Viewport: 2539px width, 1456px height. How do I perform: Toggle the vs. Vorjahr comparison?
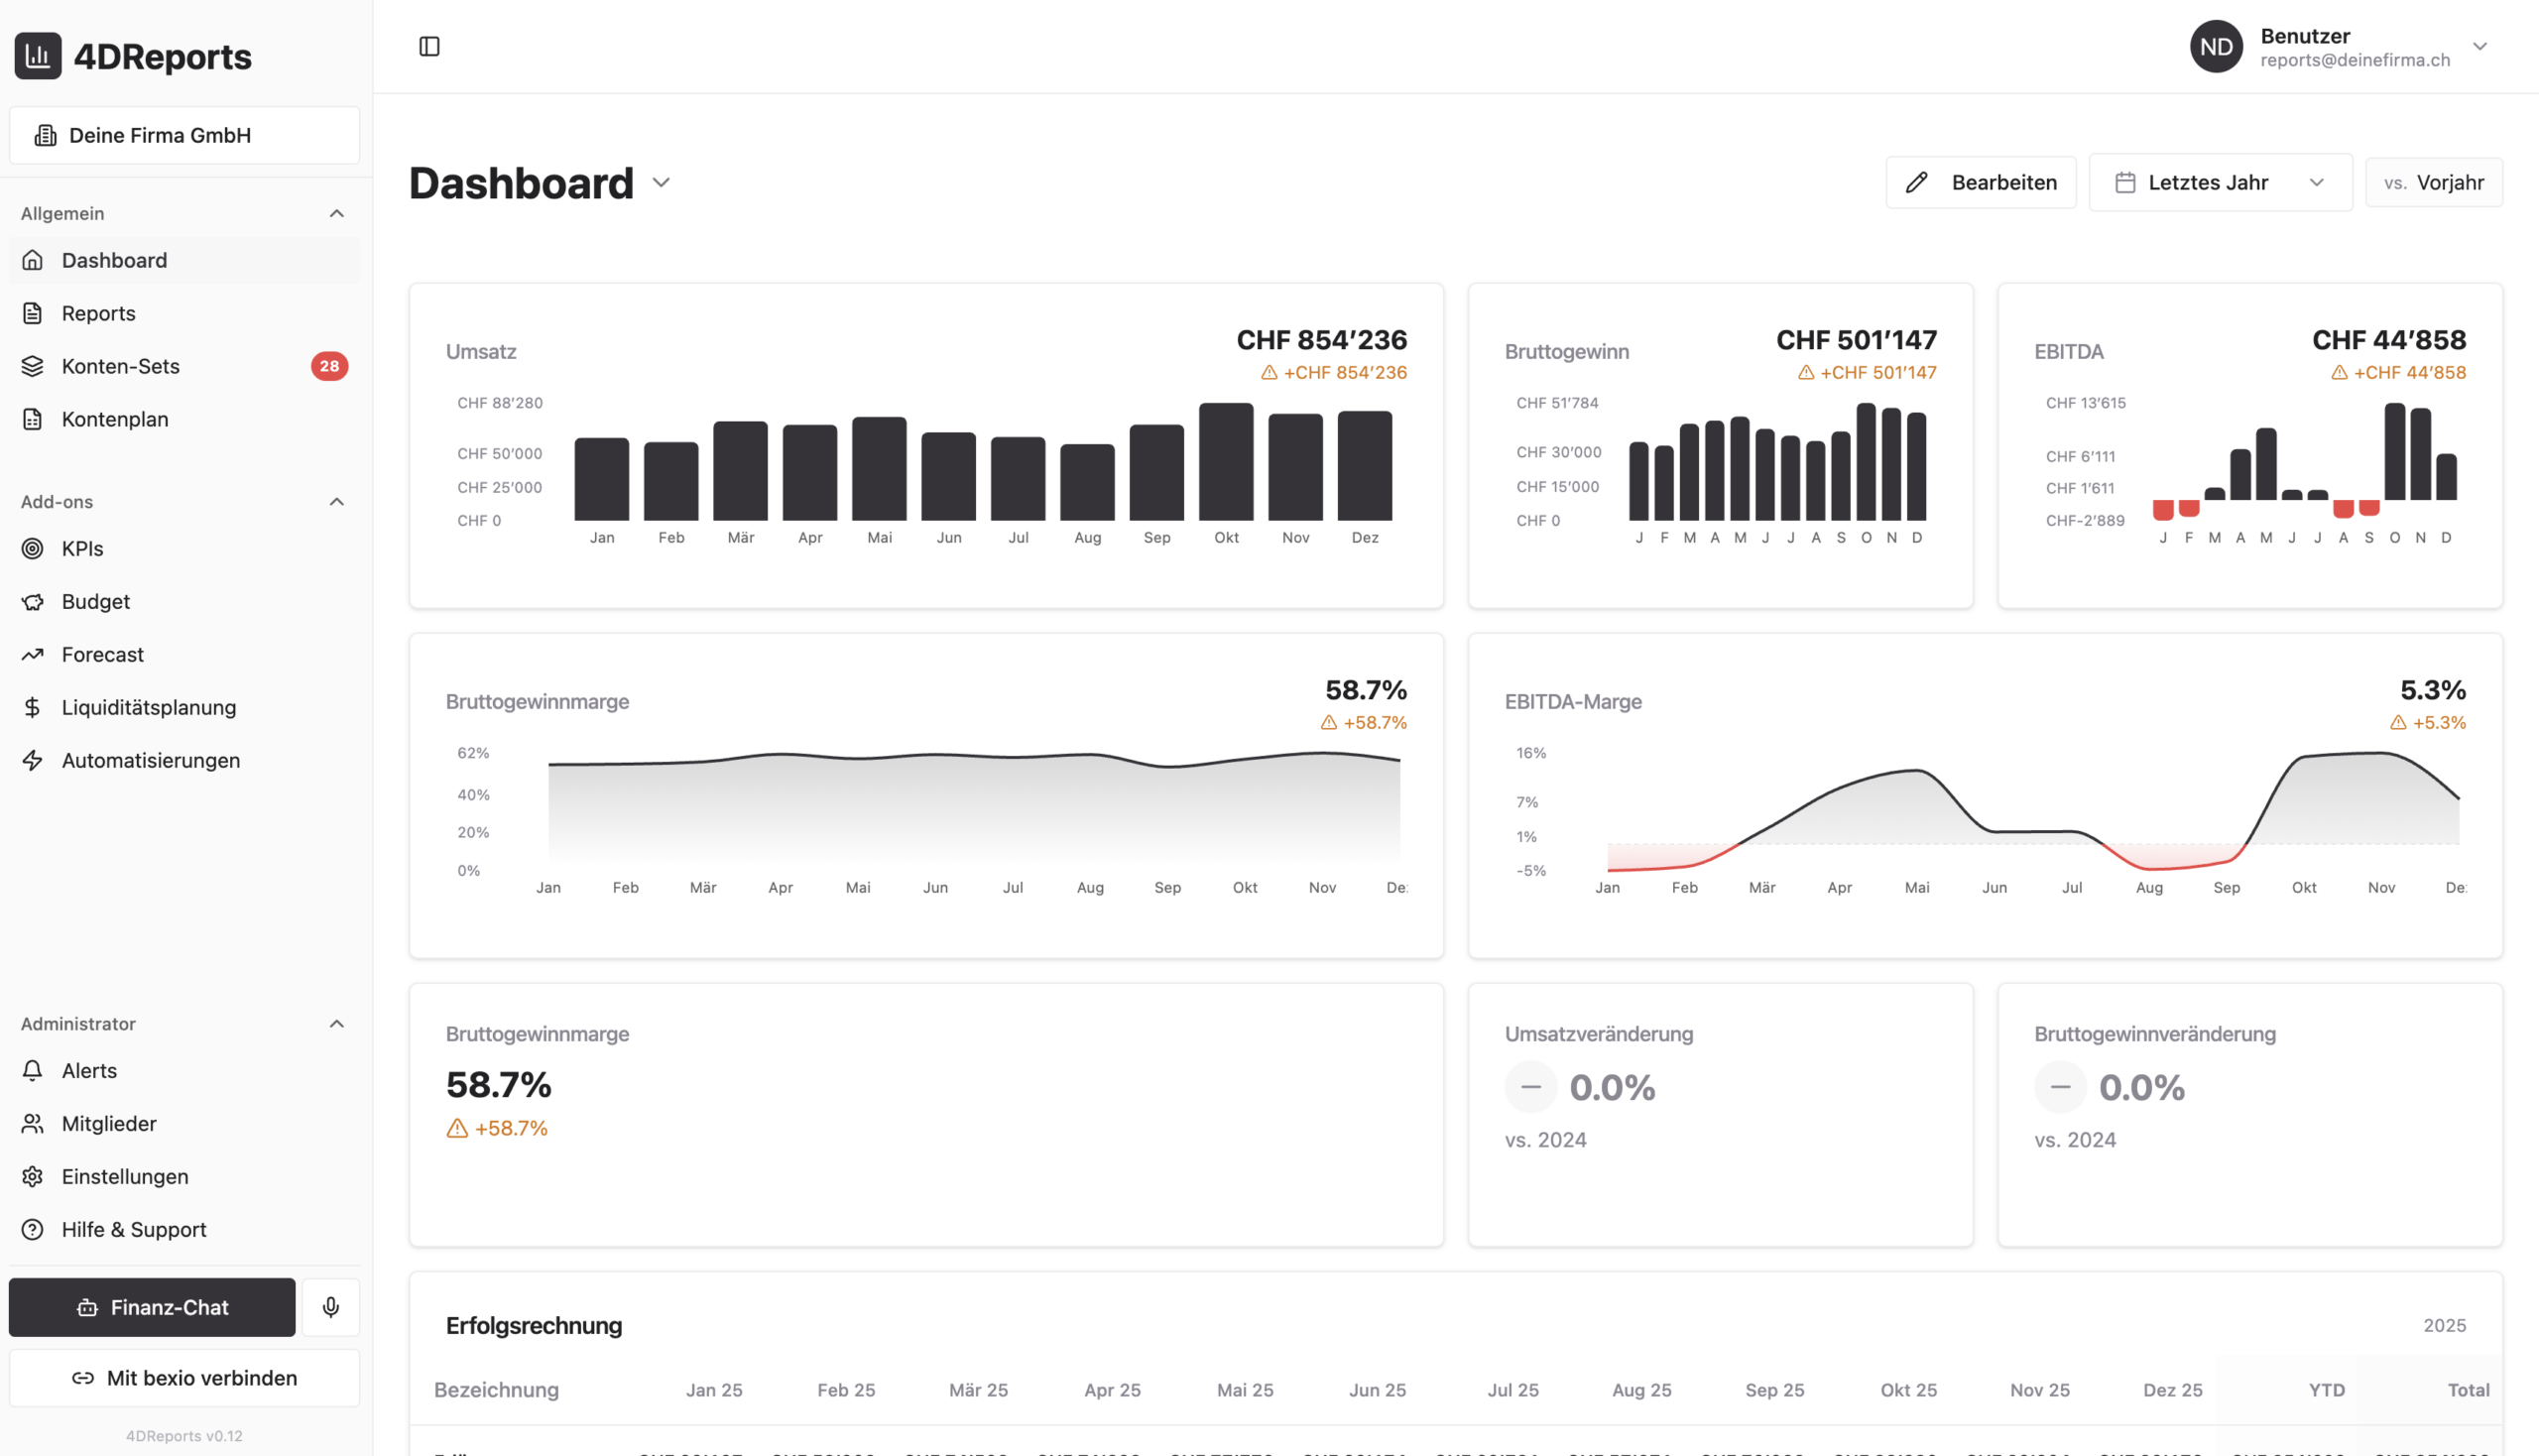pyautogui.click(x=2433, y=182)
